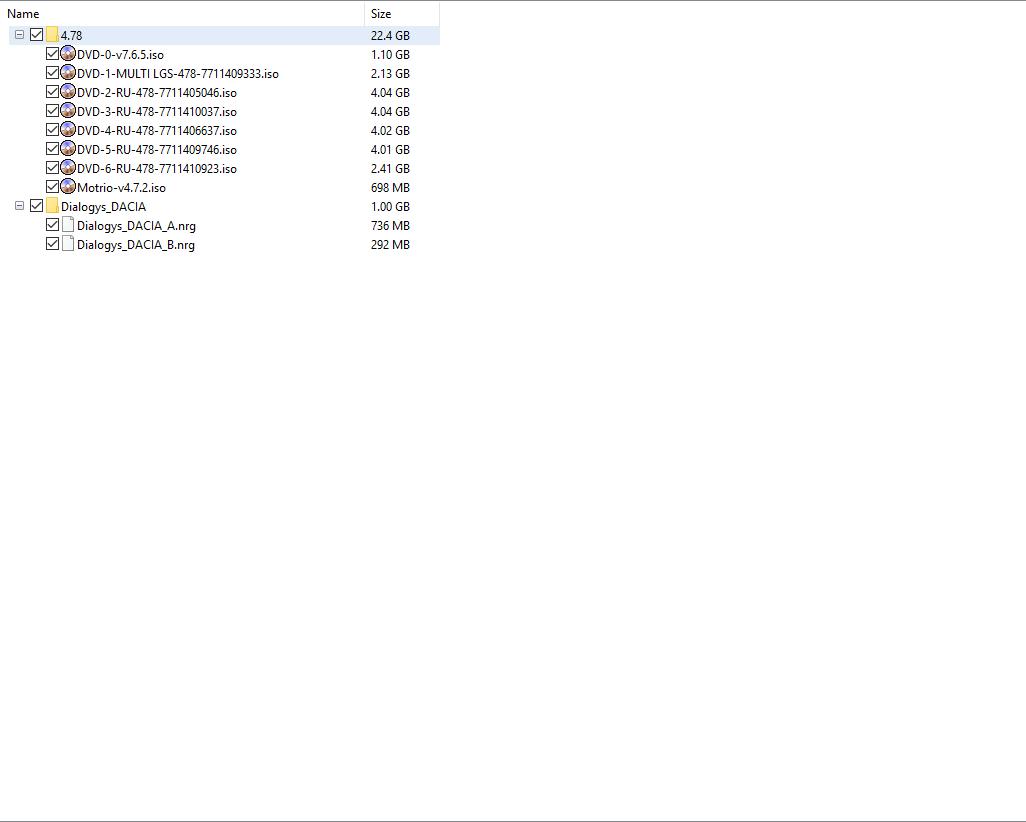Select DVD-1-MULTI LGS-478-7711409333.iso file name

178,74
